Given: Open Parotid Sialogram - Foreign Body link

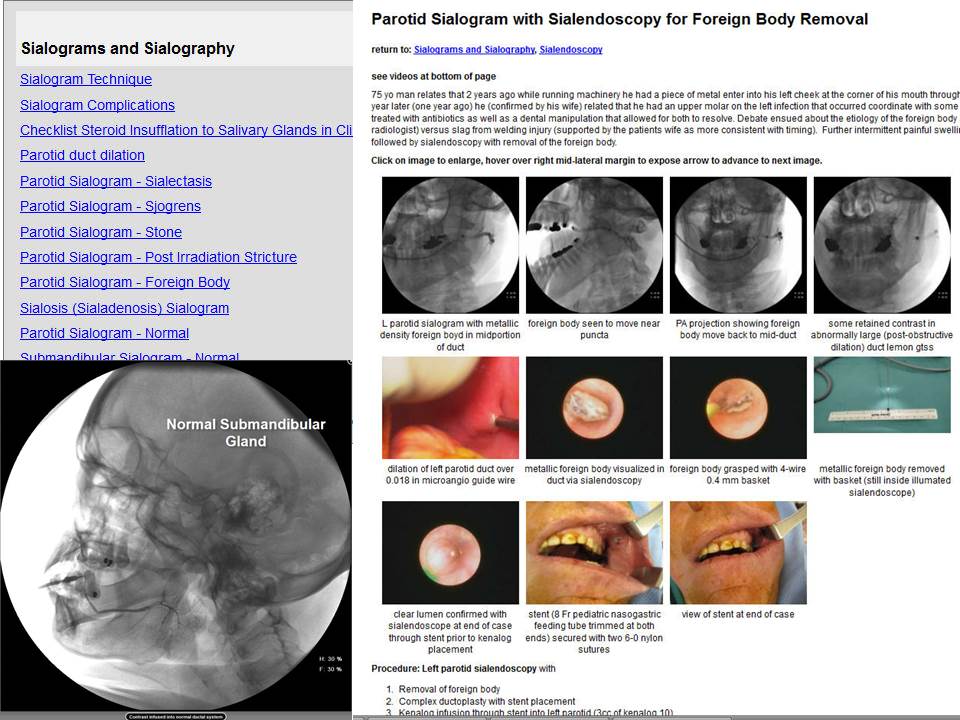Looking at the screenshot, I should (125, 282).
